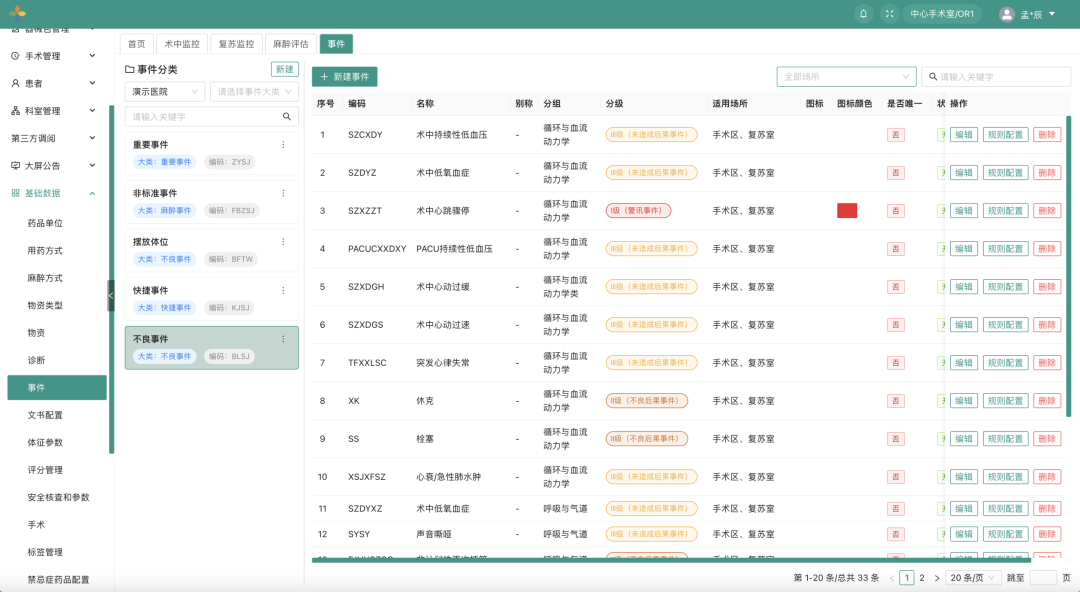Toggle fullscreen with the expand icon
This screenshot has height=592, width=1080.
click(x=889, y=14)
